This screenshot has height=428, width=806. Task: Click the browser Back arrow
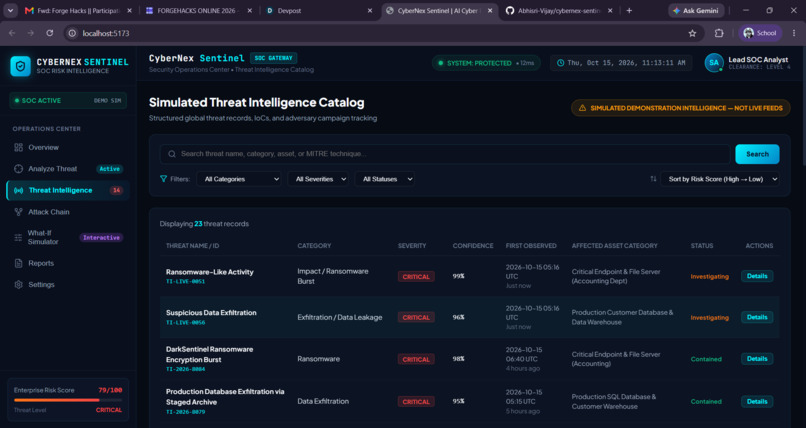pos(12,33)
